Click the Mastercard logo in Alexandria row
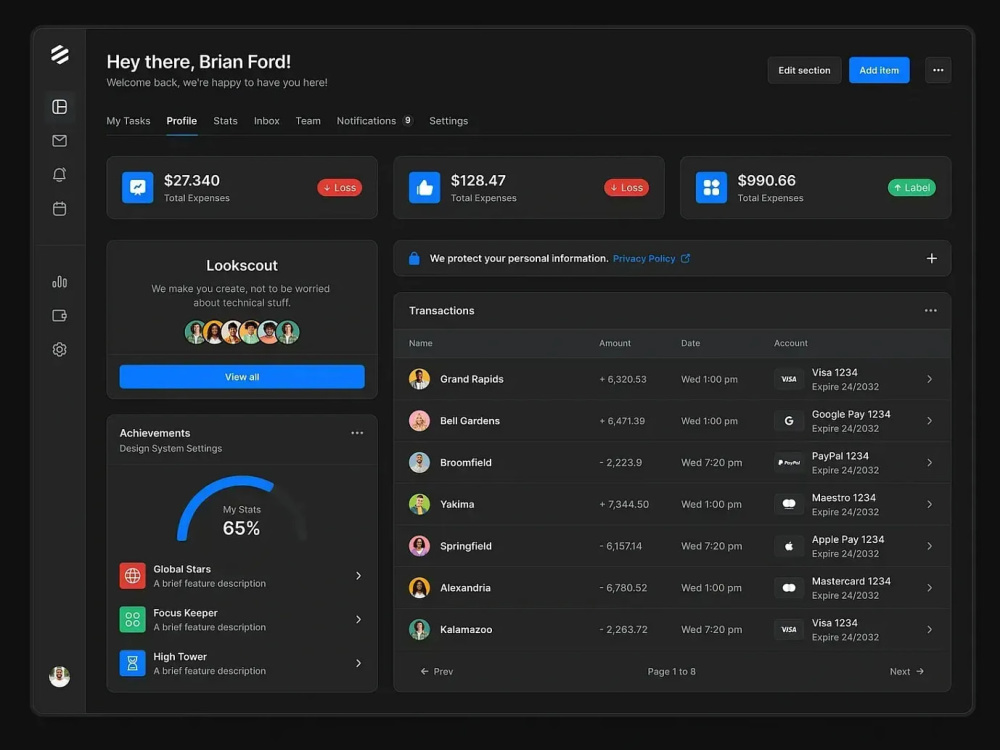 tap(789, 587)
